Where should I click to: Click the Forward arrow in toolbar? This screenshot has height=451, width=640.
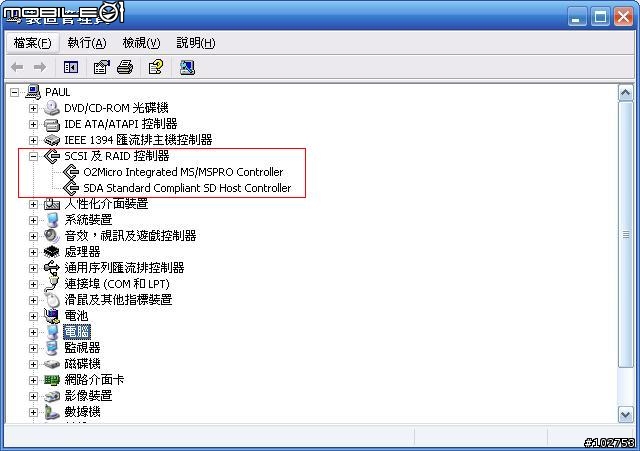(x=40, y=67)
